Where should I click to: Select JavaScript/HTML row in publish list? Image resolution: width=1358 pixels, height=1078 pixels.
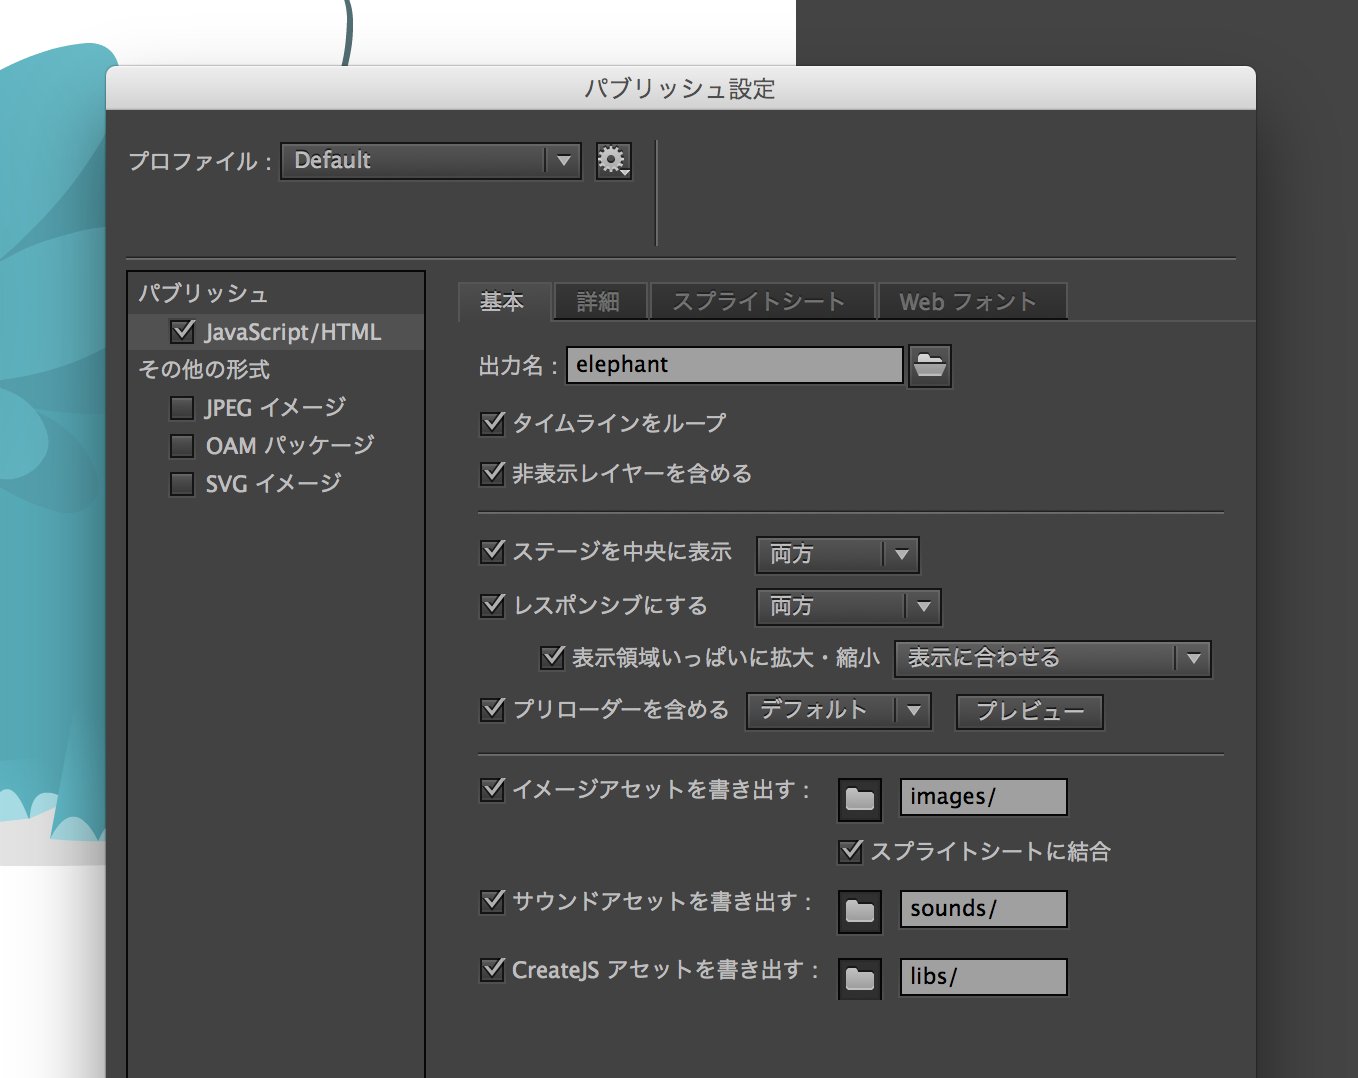tap(276, 332)
